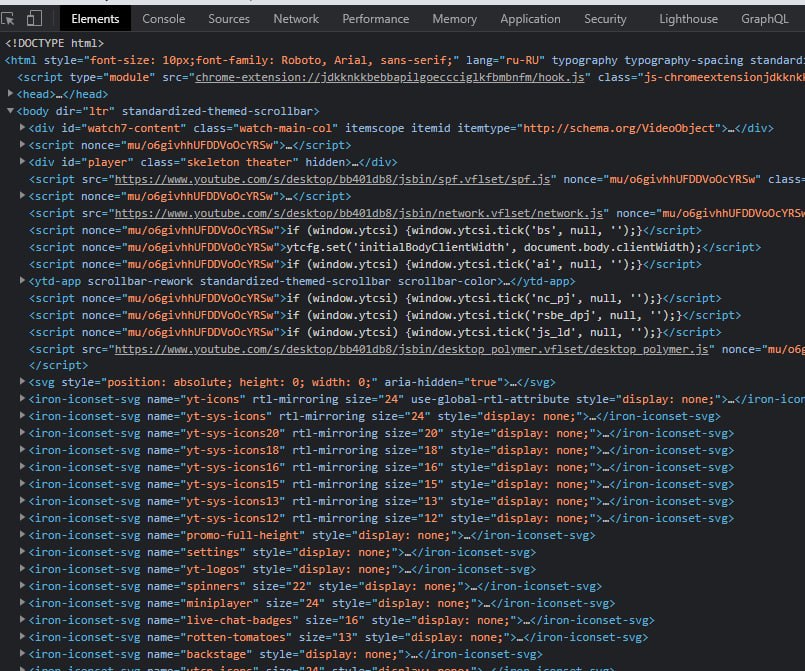Screen dimensions: 805x671
Task: Open the Network tab
Action: pos(296,19)
